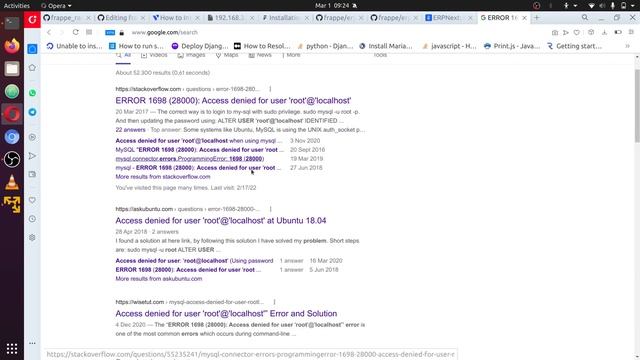The width and height of the screenshot is (640, 360).
Task: Click the browser forward arrow
Action: (x=62, y=32)
